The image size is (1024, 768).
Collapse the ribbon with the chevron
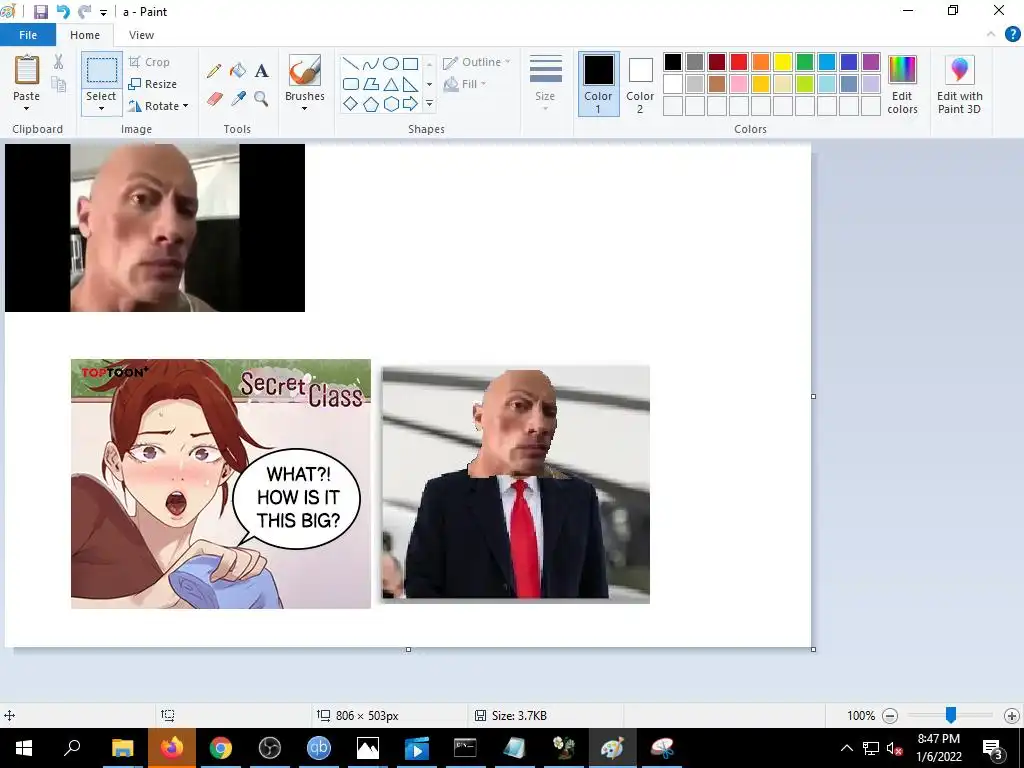[991, 35]
